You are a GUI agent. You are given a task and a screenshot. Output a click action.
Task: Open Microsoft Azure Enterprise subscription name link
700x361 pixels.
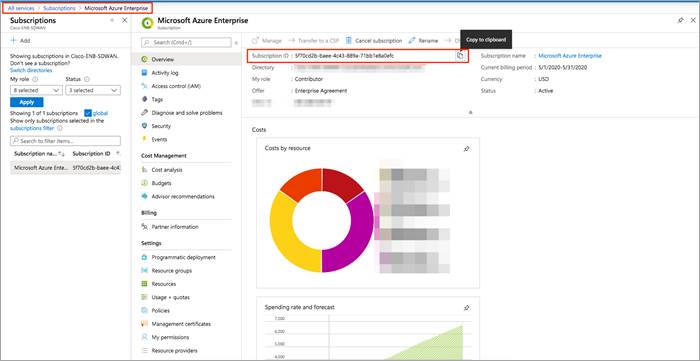(570, 56)
